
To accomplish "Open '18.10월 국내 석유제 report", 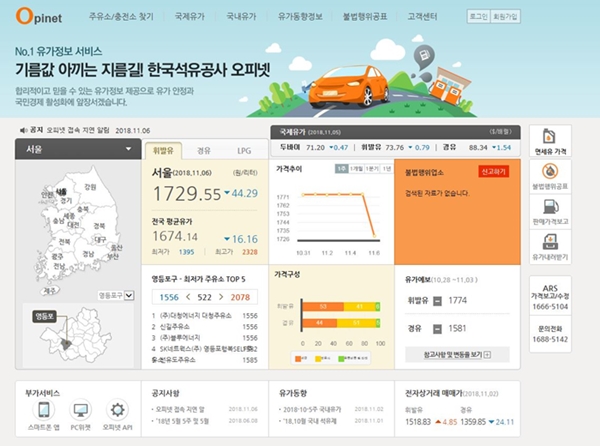I will point(310,421).
